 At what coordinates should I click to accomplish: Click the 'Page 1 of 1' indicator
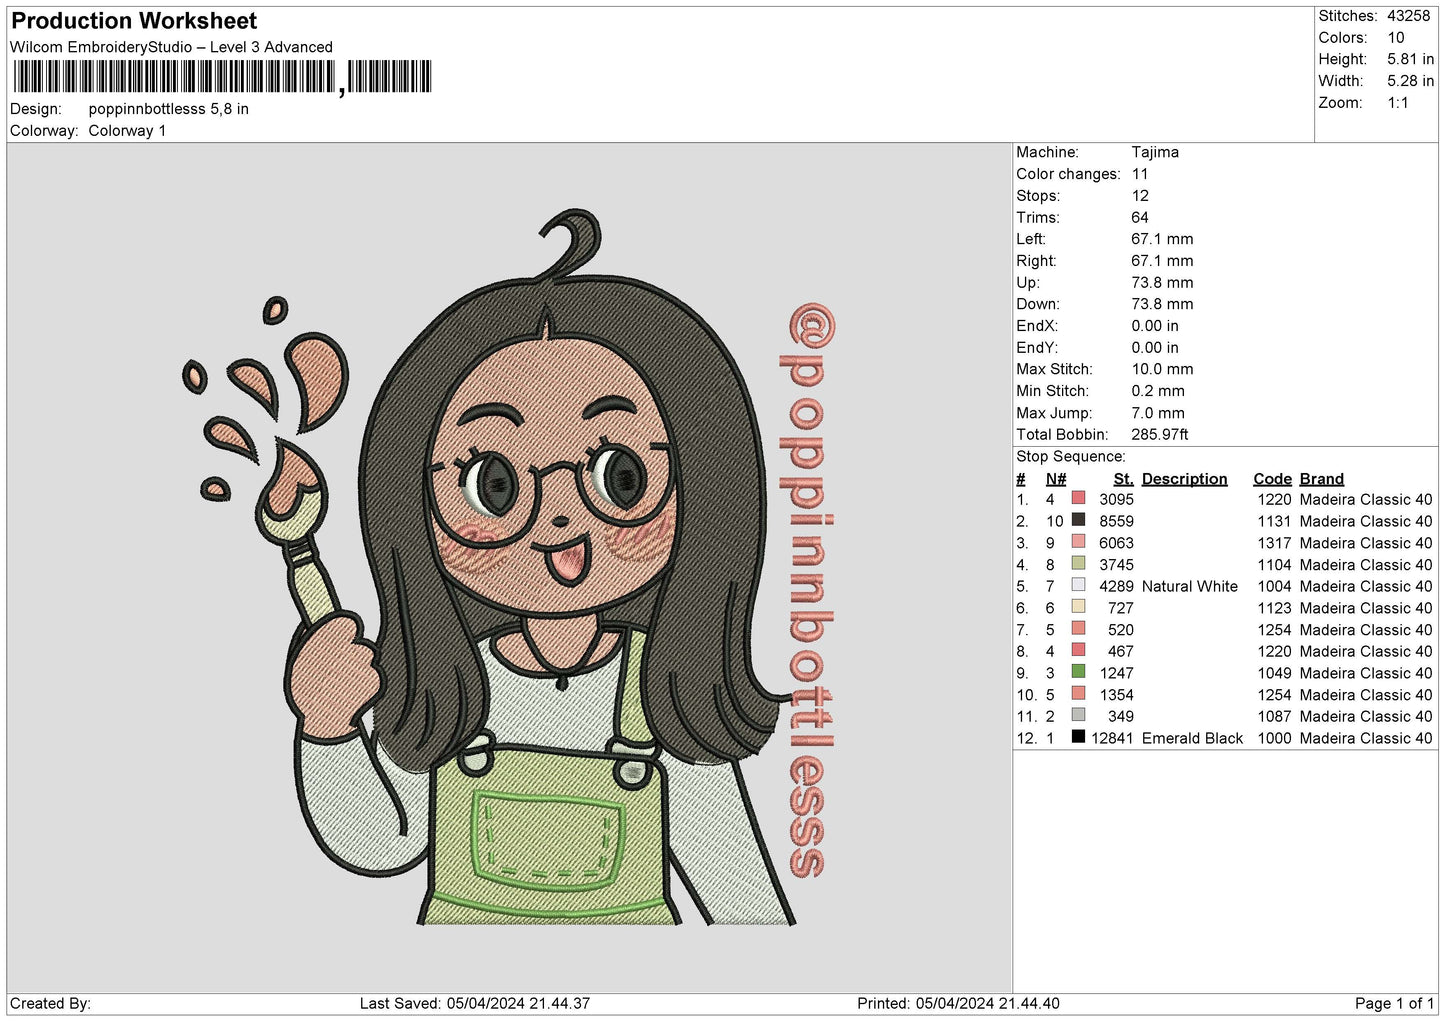(1394, 1003)
